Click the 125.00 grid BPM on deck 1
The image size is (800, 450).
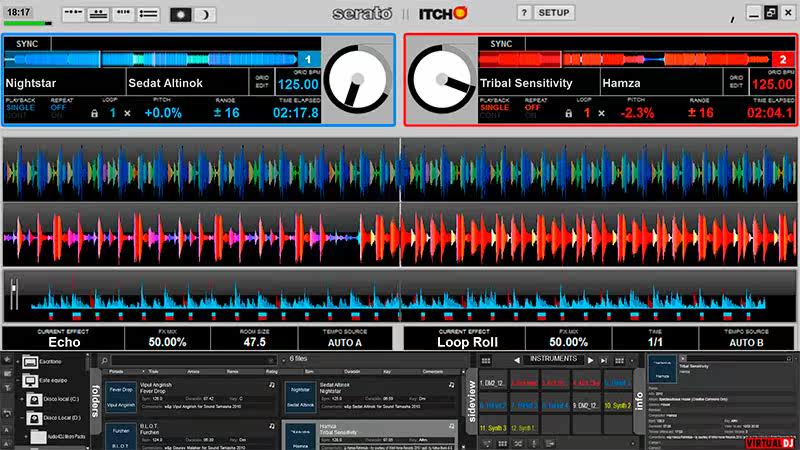pyautogui.click(x=298, y=84)
